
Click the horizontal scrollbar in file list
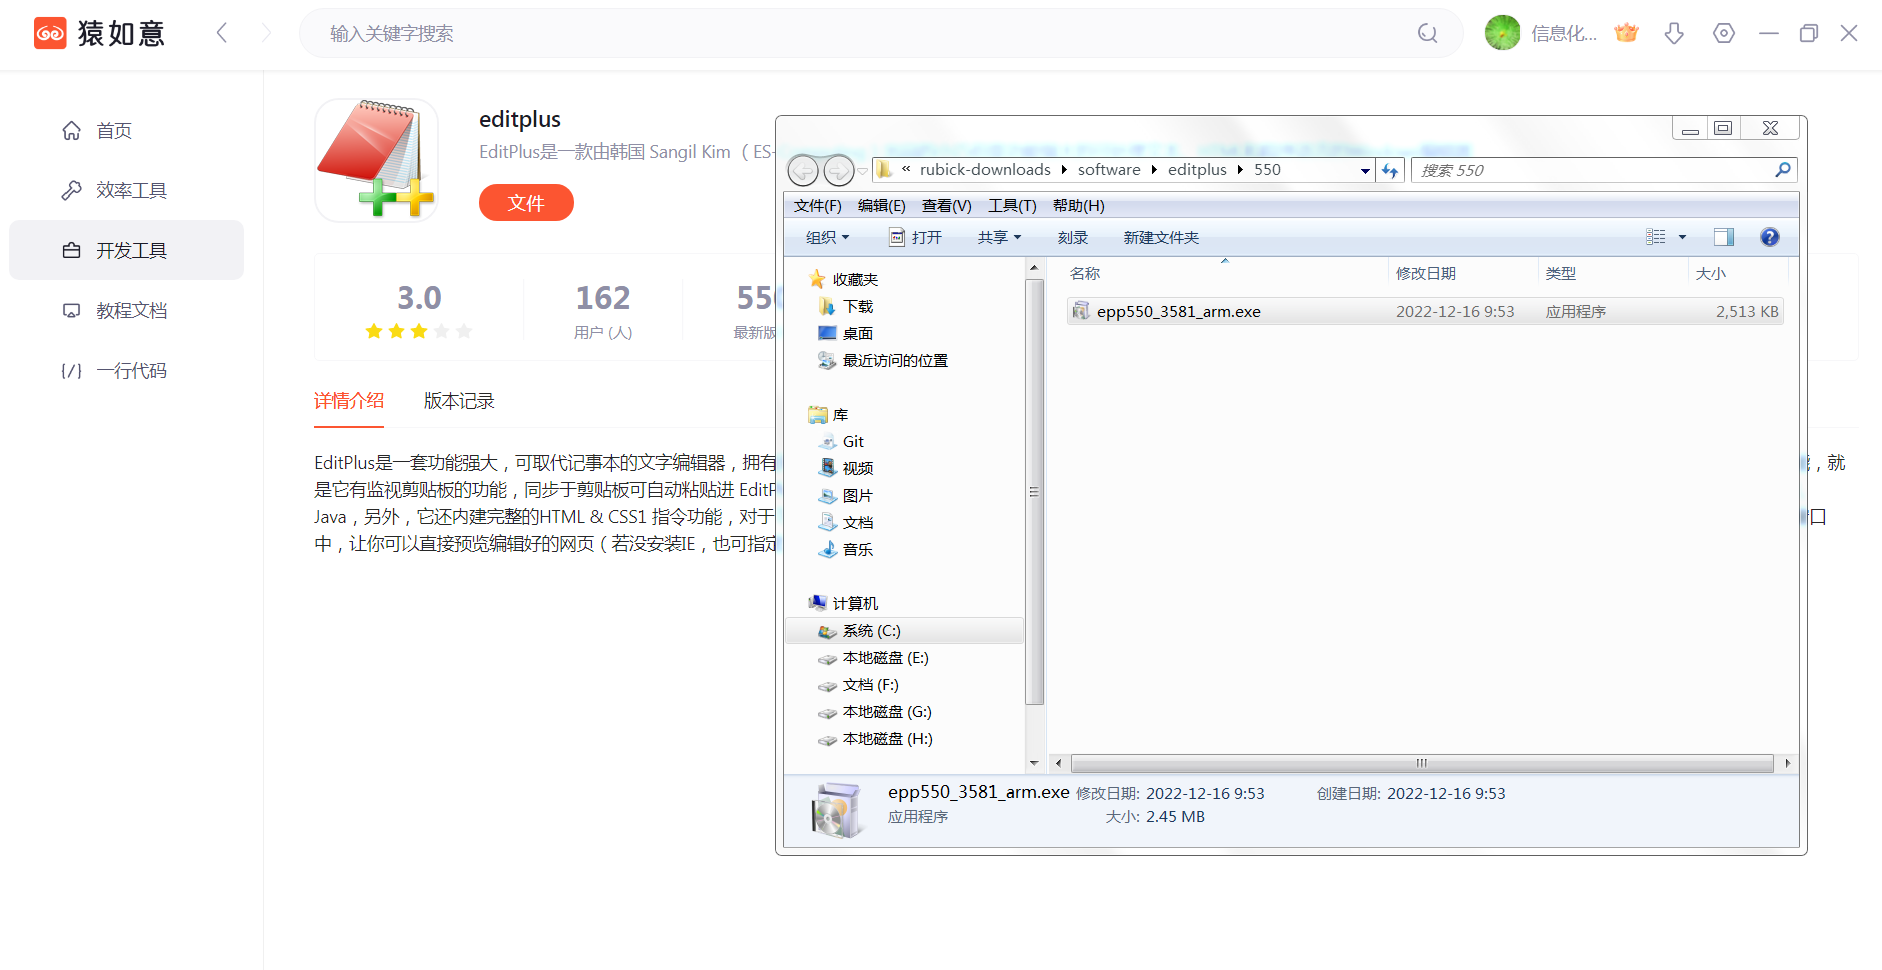(x=1422, y=763)
